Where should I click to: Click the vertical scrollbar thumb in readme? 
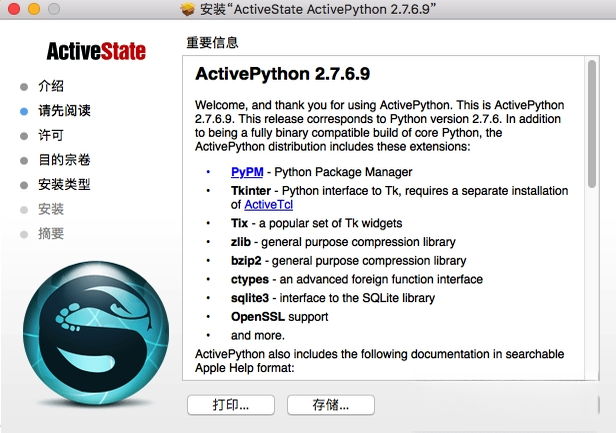pyautogui.click(x=592, y=124)
